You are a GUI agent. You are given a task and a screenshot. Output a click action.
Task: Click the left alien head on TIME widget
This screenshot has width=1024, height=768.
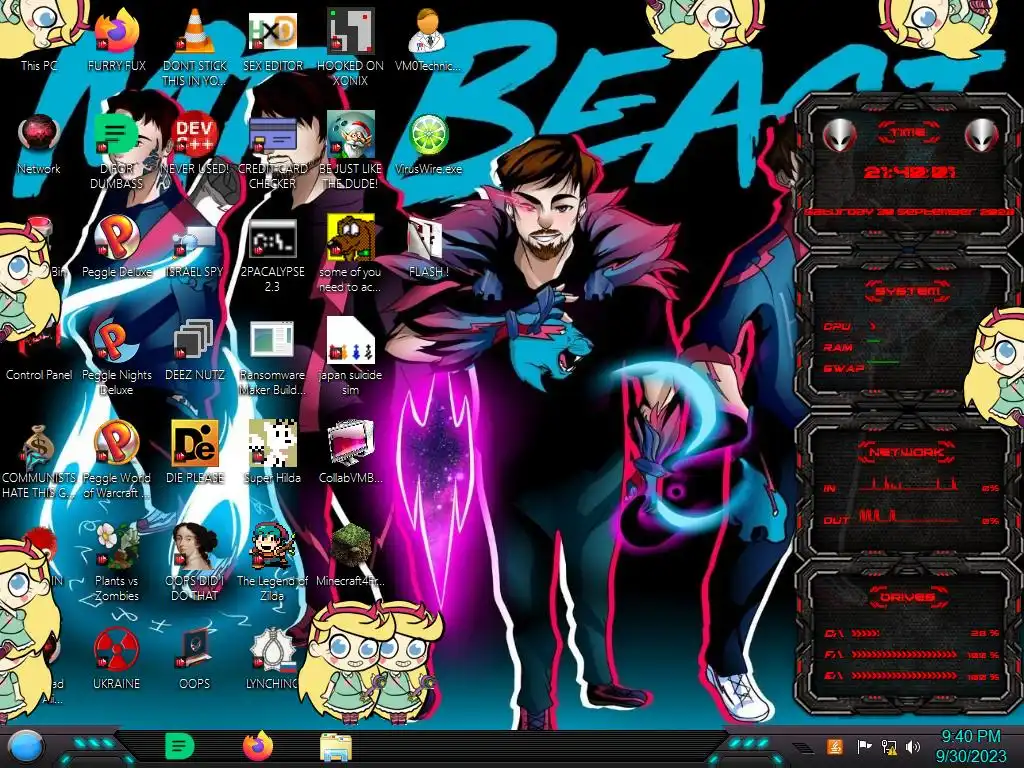coord(838,136)
